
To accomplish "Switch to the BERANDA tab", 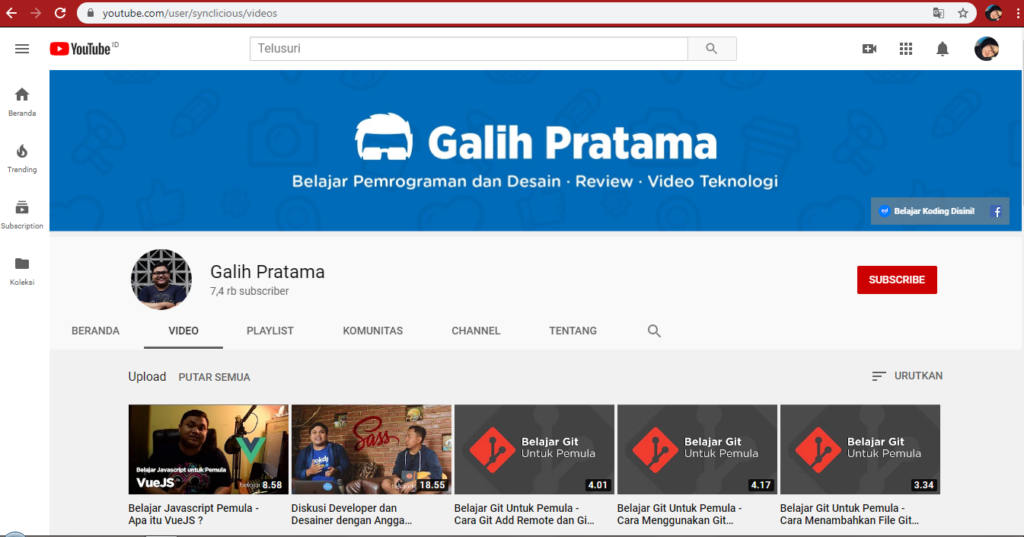I will tap(95, 331).
